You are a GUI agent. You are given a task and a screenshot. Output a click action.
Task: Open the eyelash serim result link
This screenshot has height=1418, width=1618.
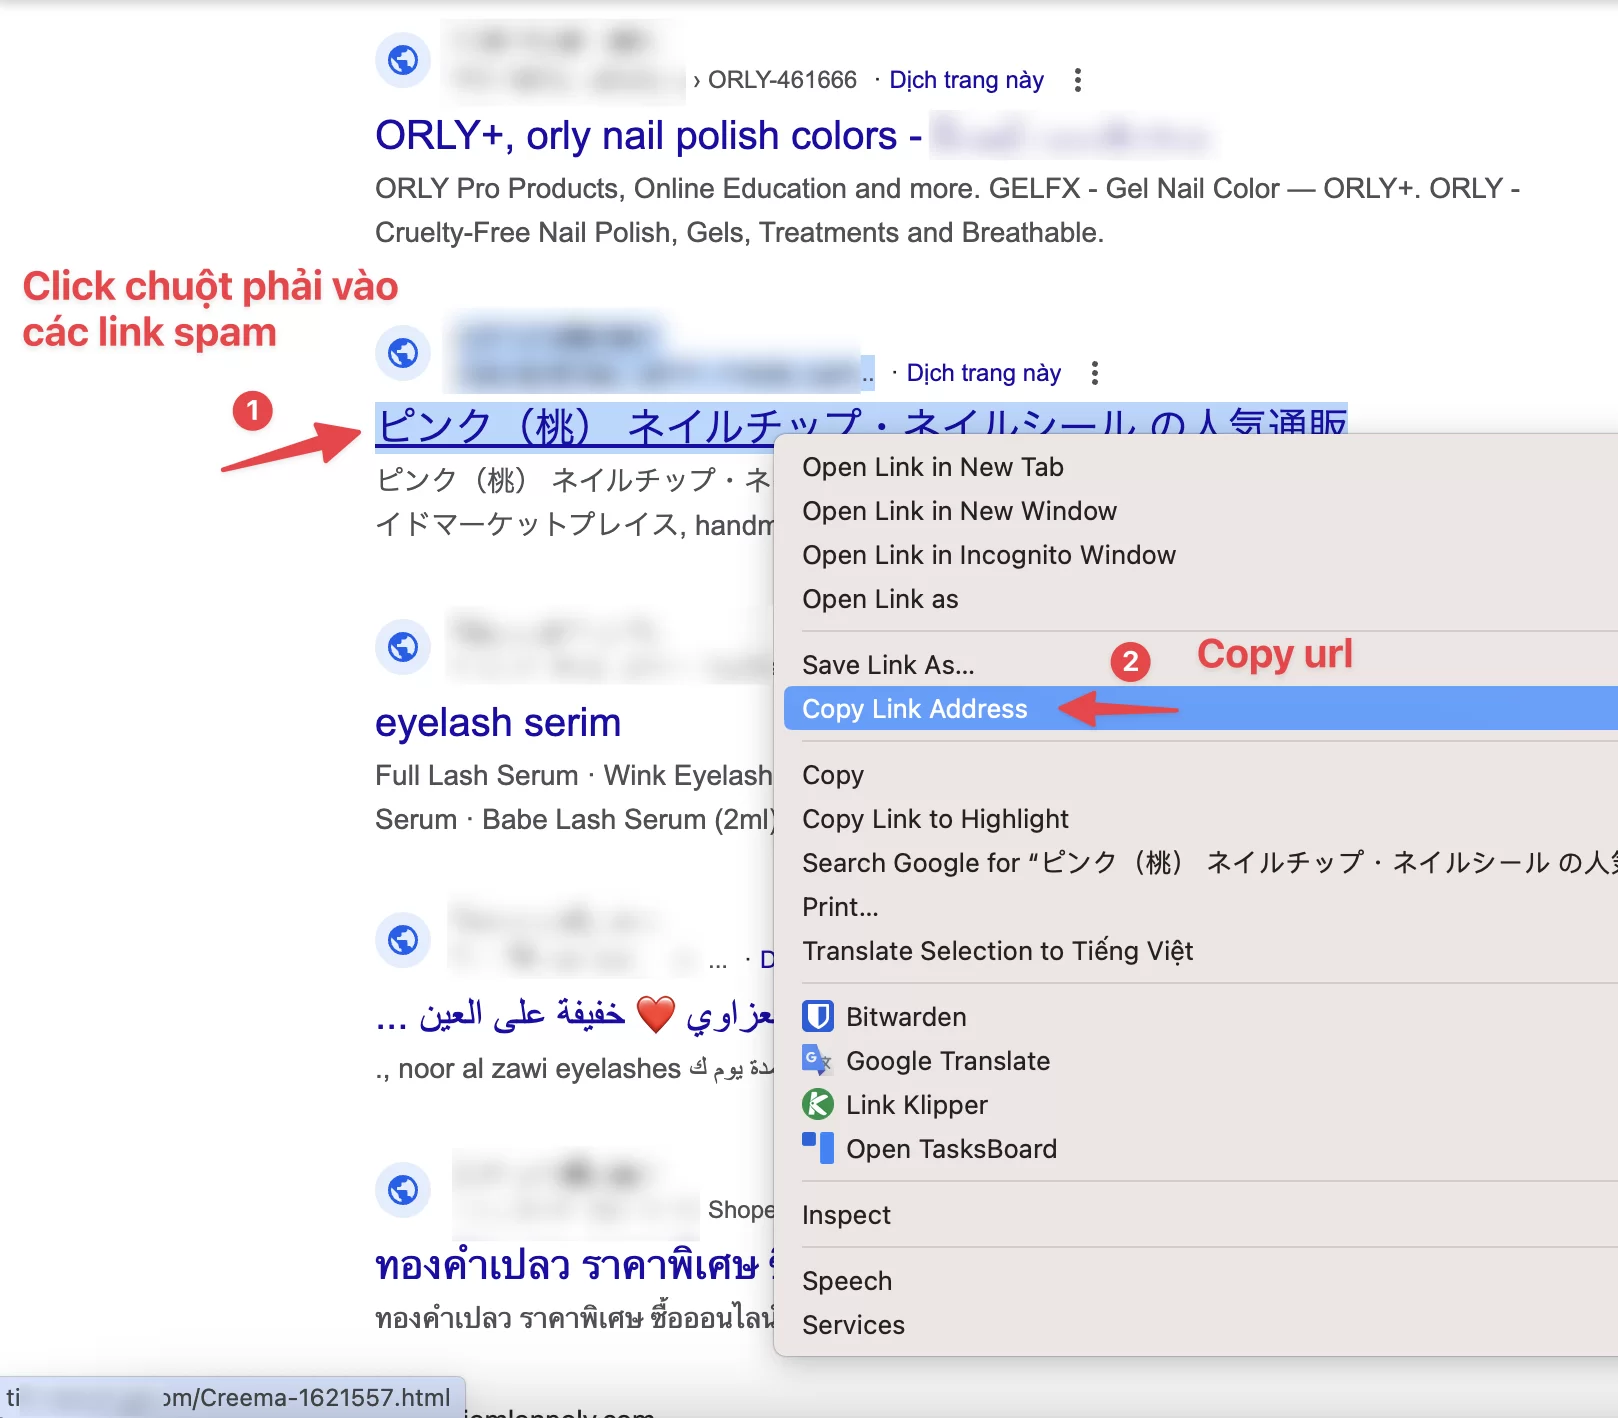(x=498, y=723)
